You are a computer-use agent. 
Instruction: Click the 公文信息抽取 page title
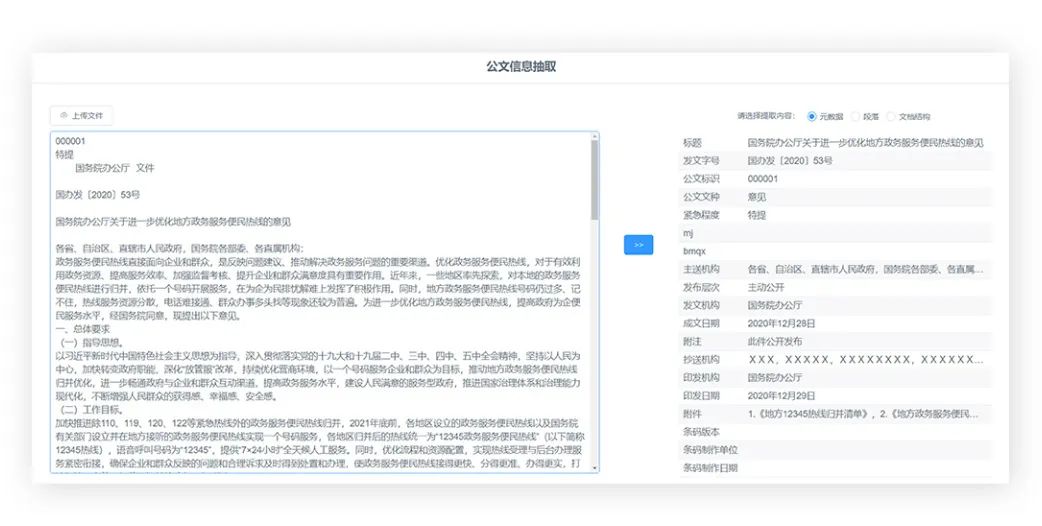[x=520, y=67]
